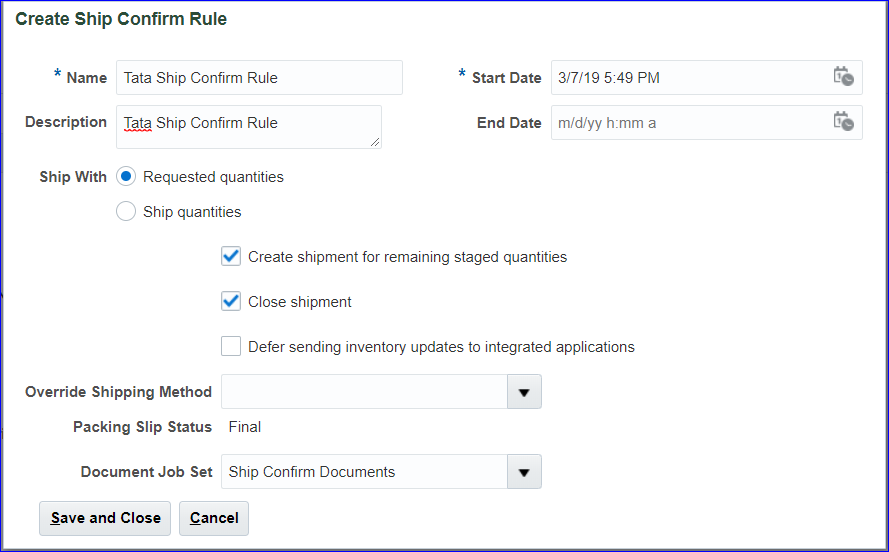Uncheck the Close shipment checkbox
The width and height of the screenshot is (889, 552).
click(x=231, y=302)
